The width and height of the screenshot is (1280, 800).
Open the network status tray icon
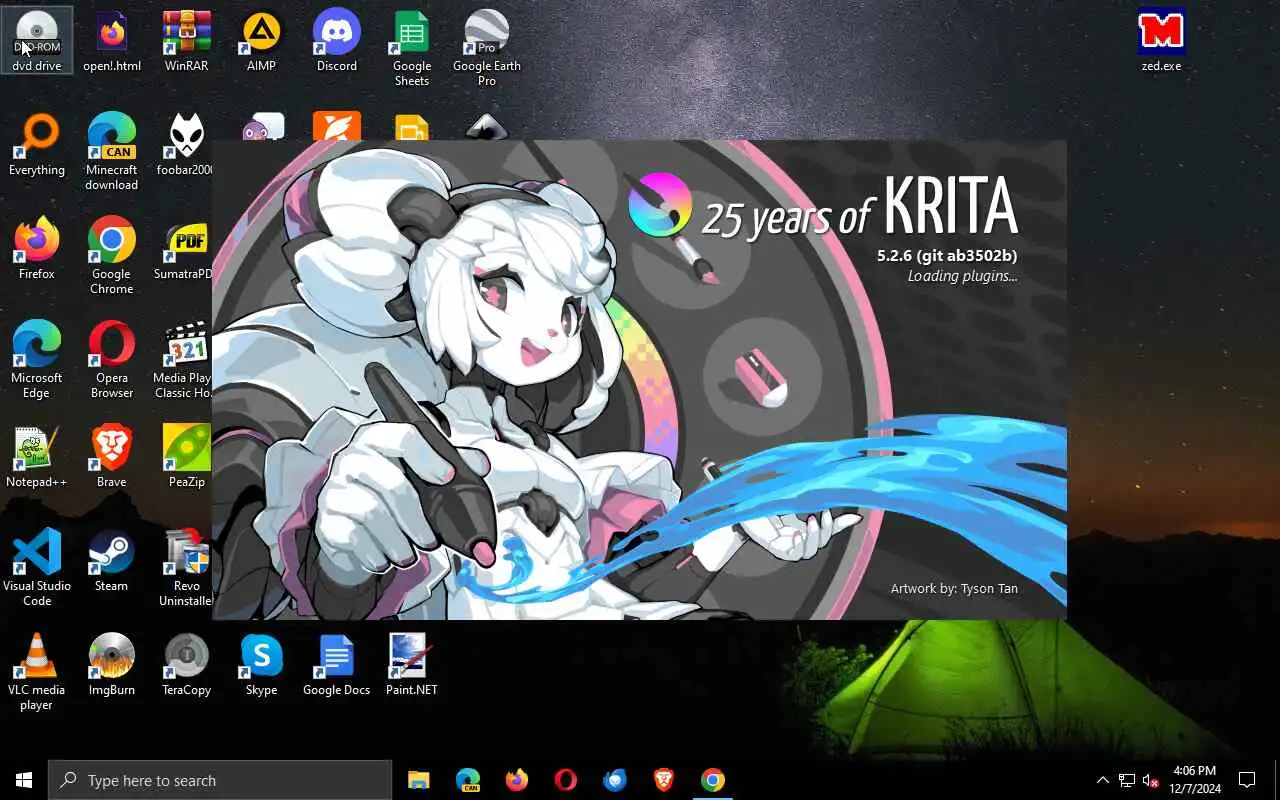point(1127,780)
